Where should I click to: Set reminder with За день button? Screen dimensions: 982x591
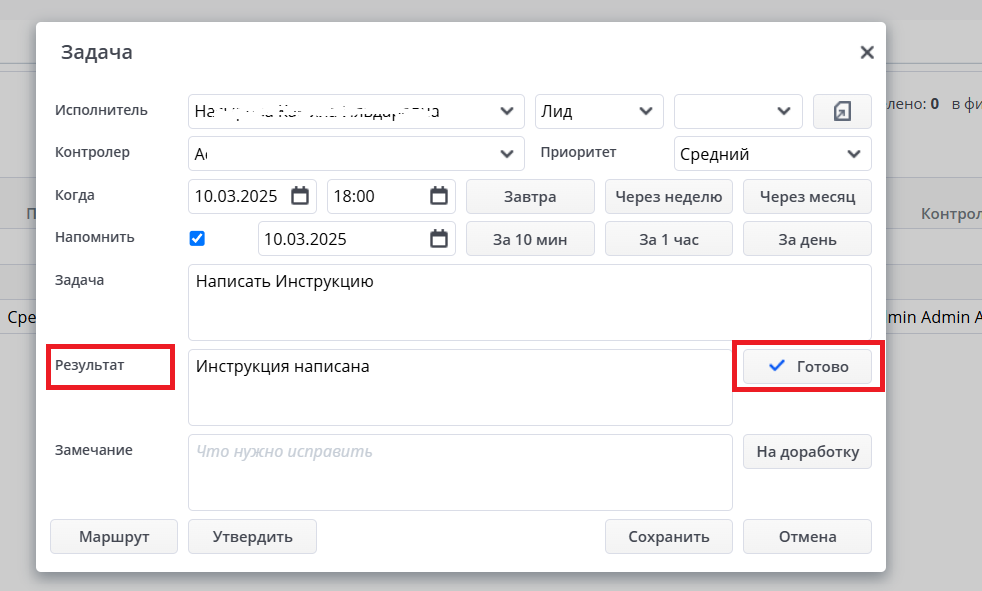pyautogui.click(x=807, y=239)
